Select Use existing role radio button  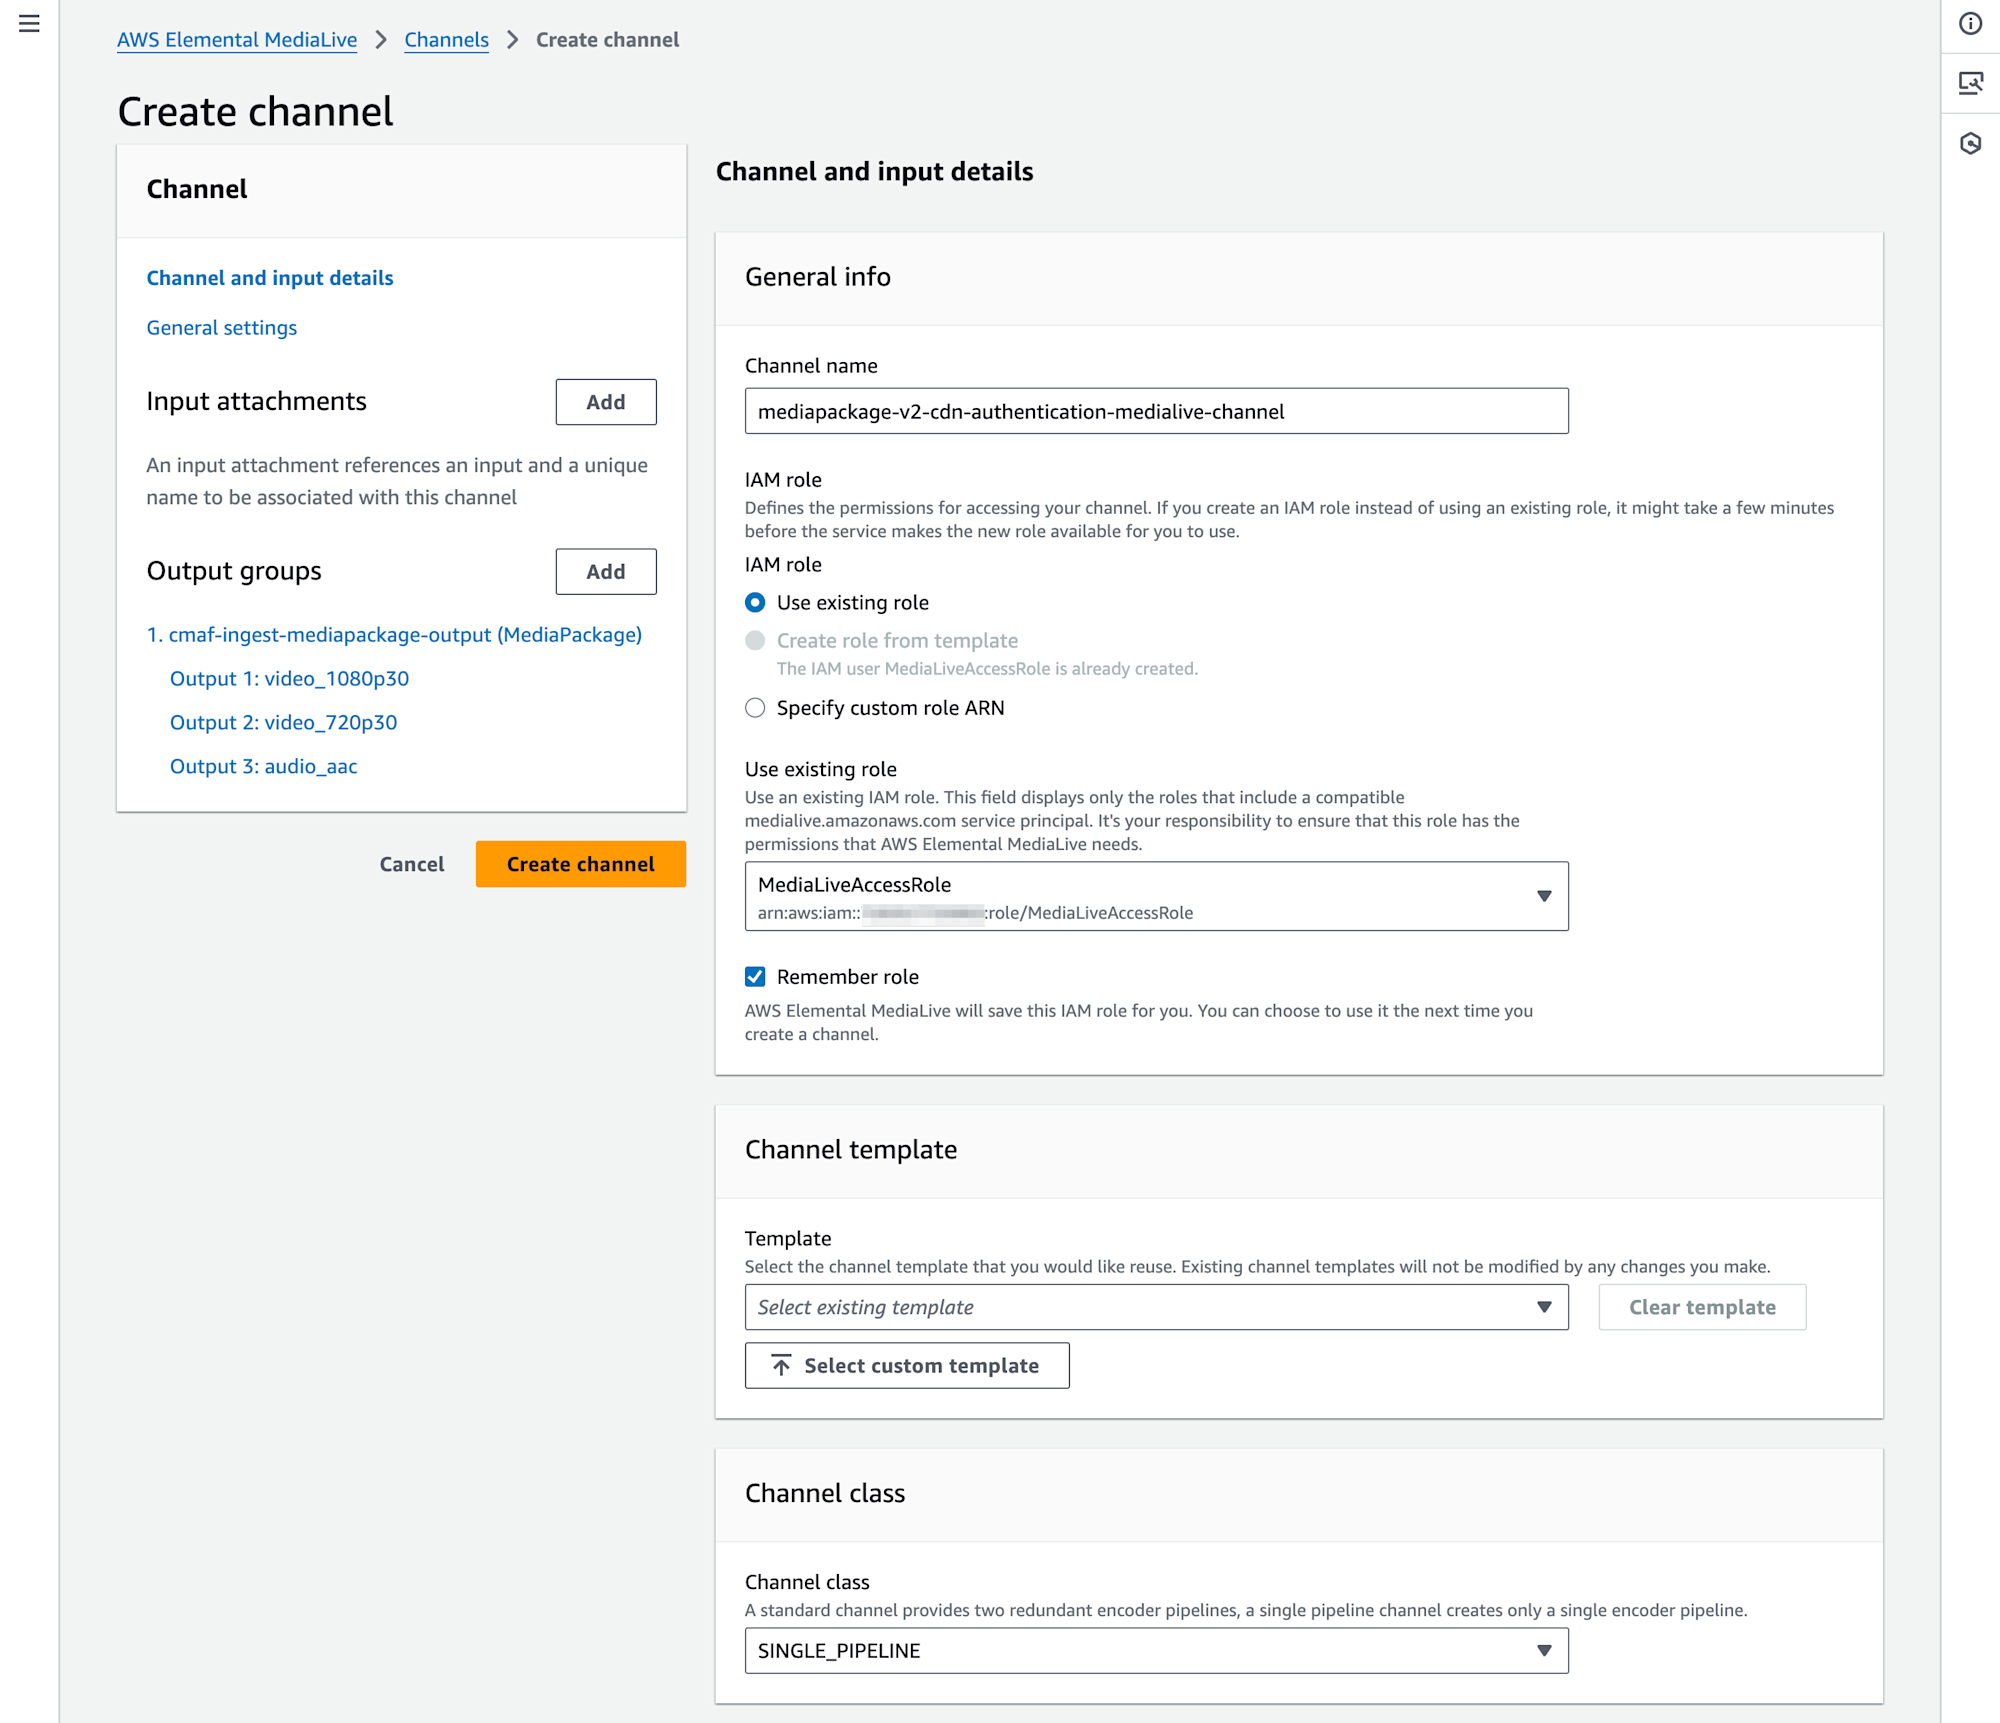coord(755,602)
